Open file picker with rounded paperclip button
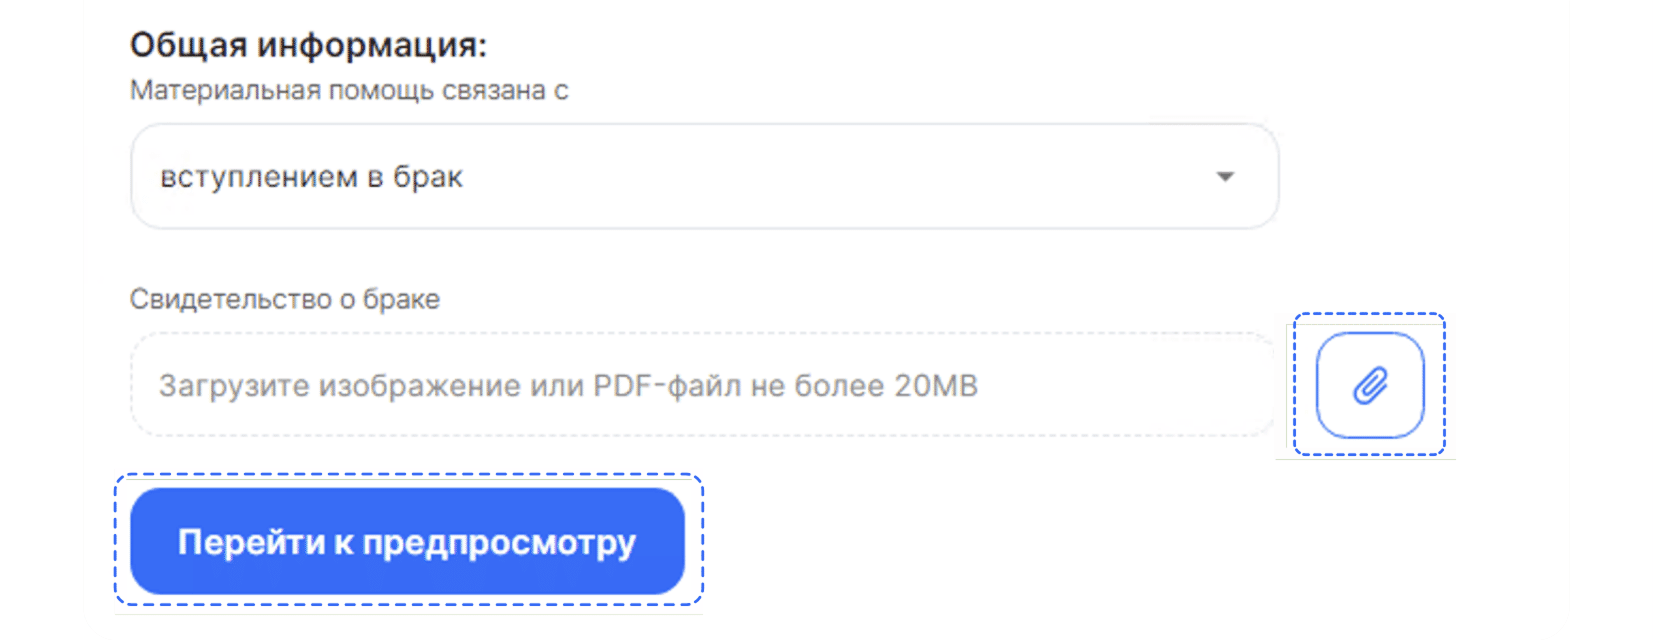The image size is (1653, 640). point(1370,385)
